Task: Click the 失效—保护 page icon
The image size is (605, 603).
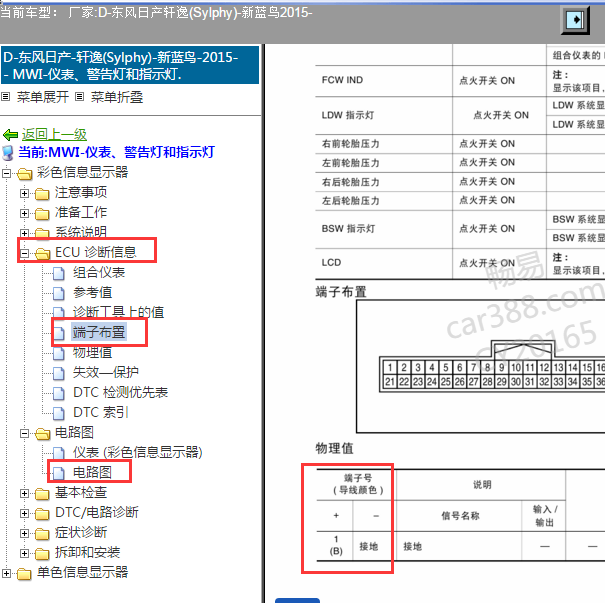Action: point(59,373)
